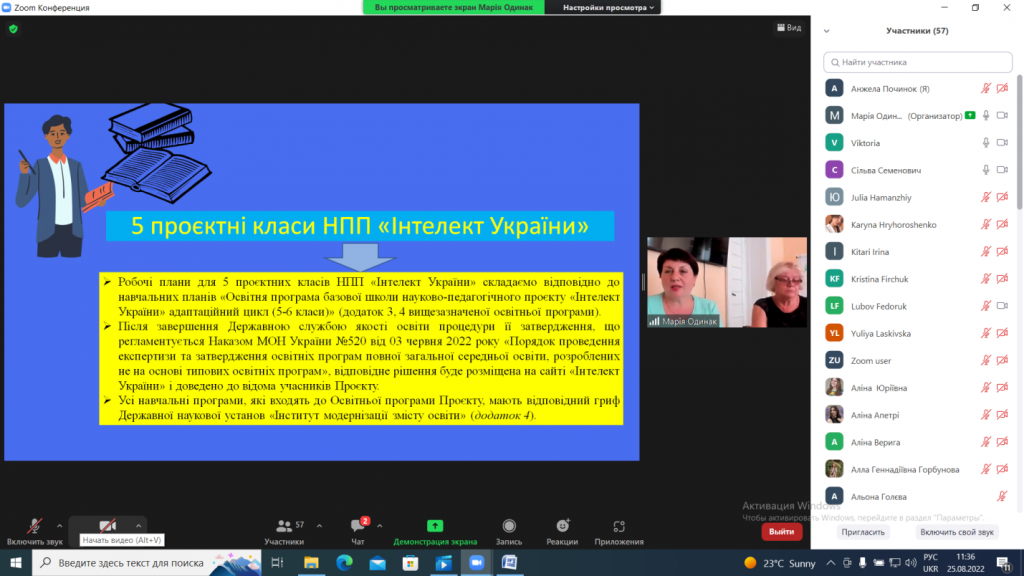Click Lubov Fedoruk's camera icon
Screen dimensions: 1024x576
[1002, 306]
